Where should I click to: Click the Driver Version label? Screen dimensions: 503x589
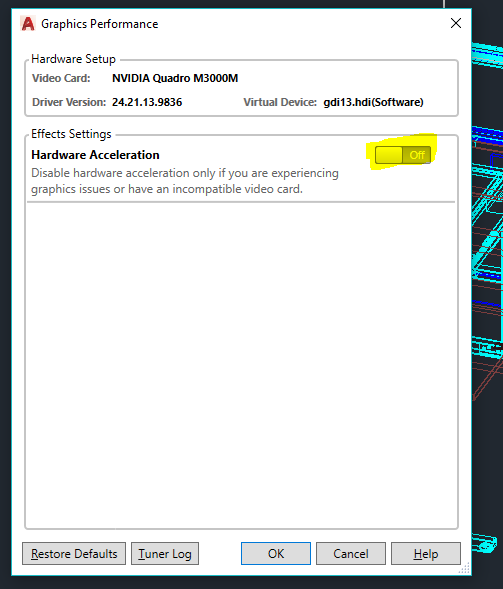[x=69, y=102]
